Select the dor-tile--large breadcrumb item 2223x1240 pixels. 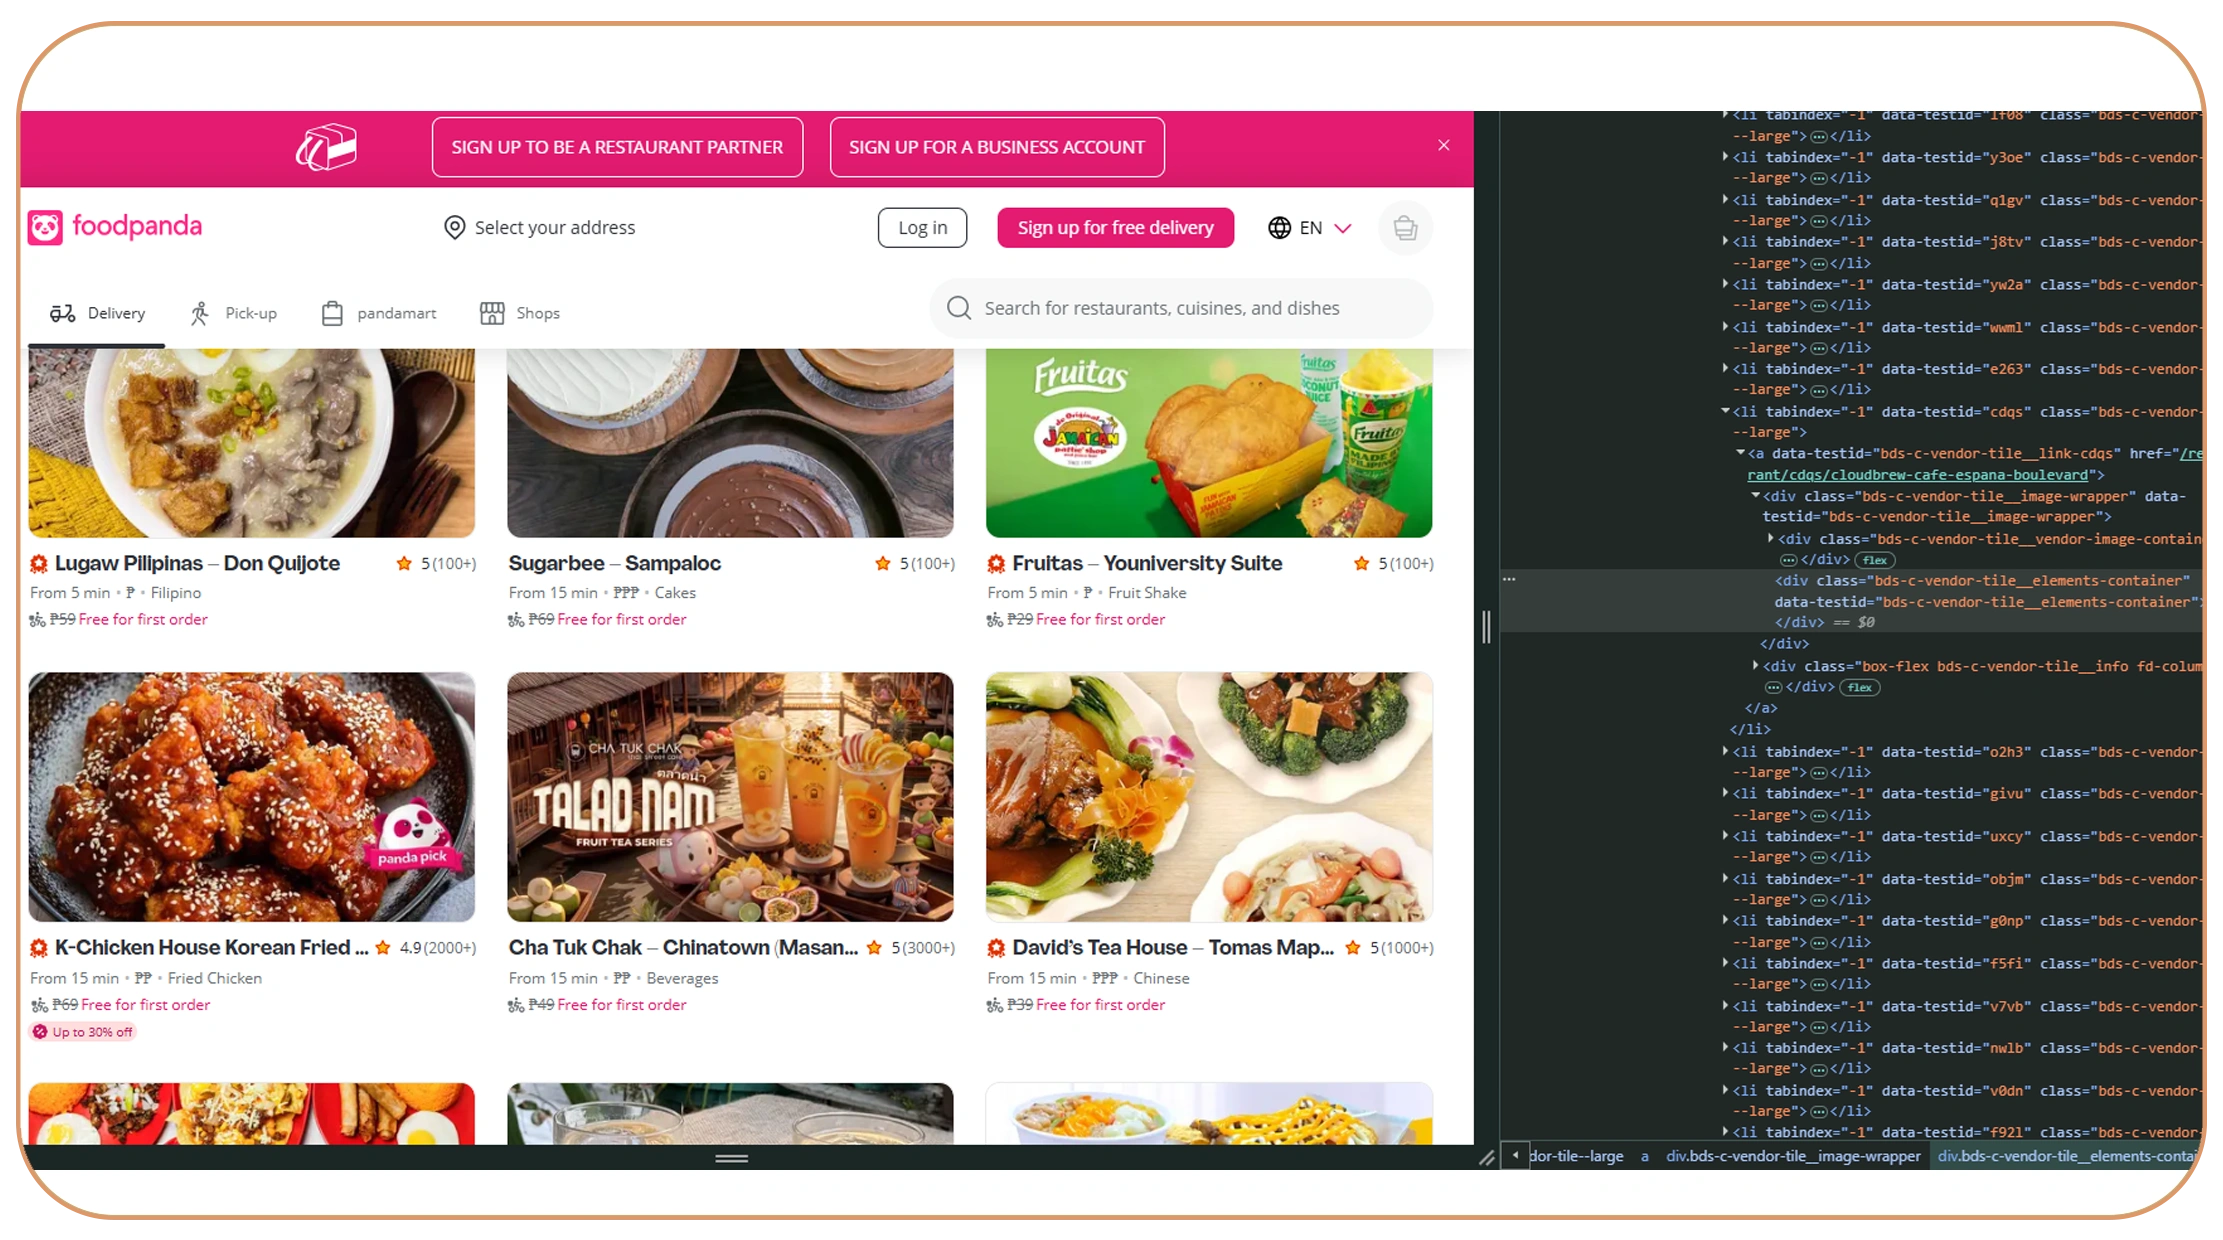[x=1576, y=1156]
